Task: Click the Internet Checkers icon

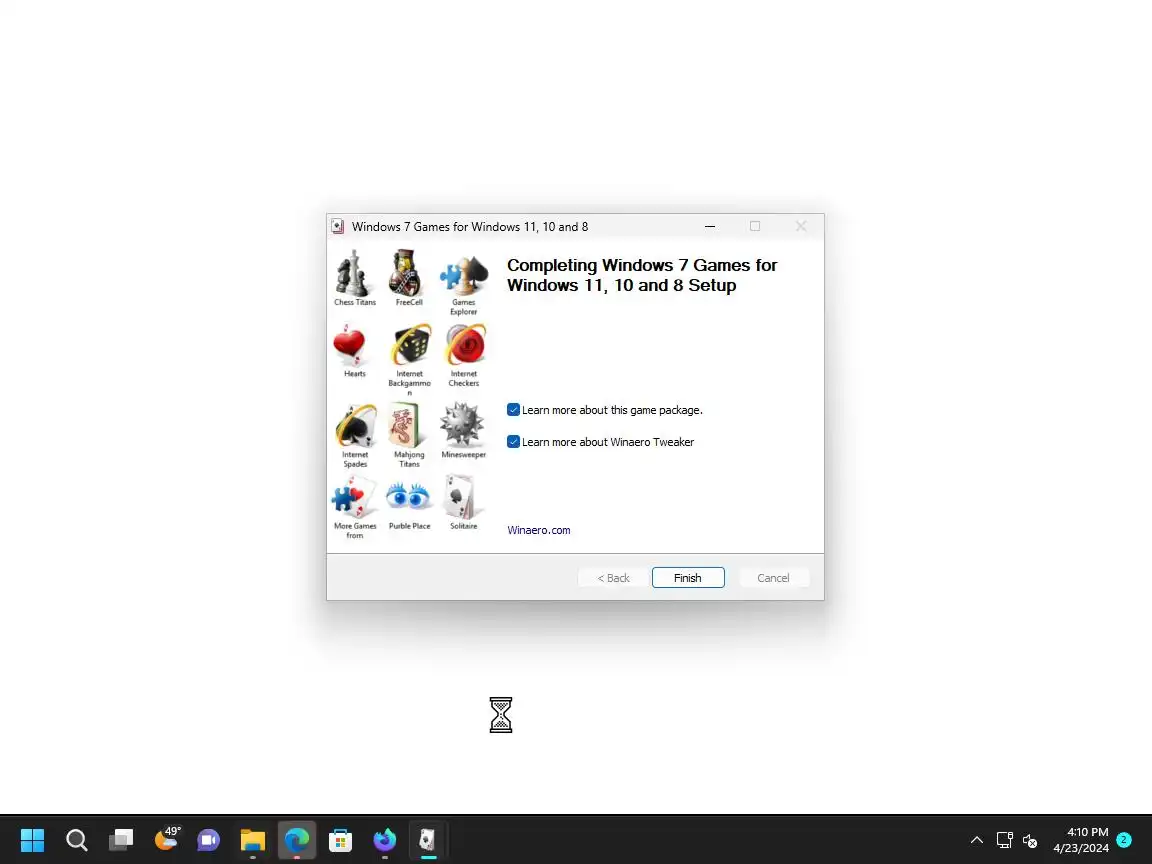Action: (465, 345)
